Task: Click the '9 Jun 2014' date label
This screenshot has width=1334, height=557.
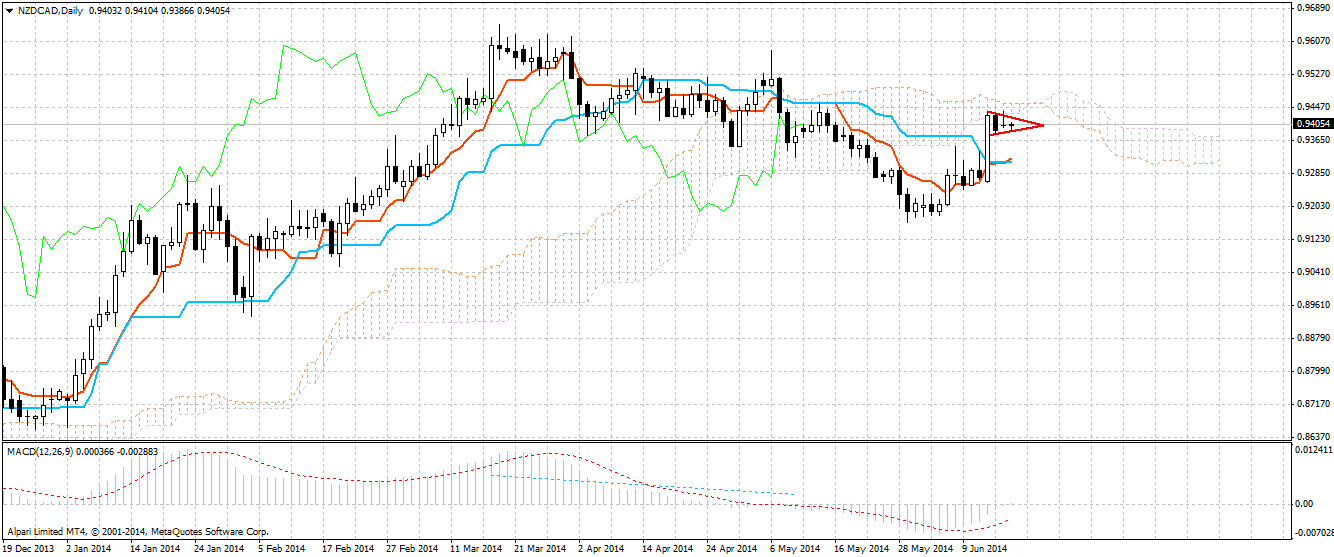Action: [x=985, y=549]
